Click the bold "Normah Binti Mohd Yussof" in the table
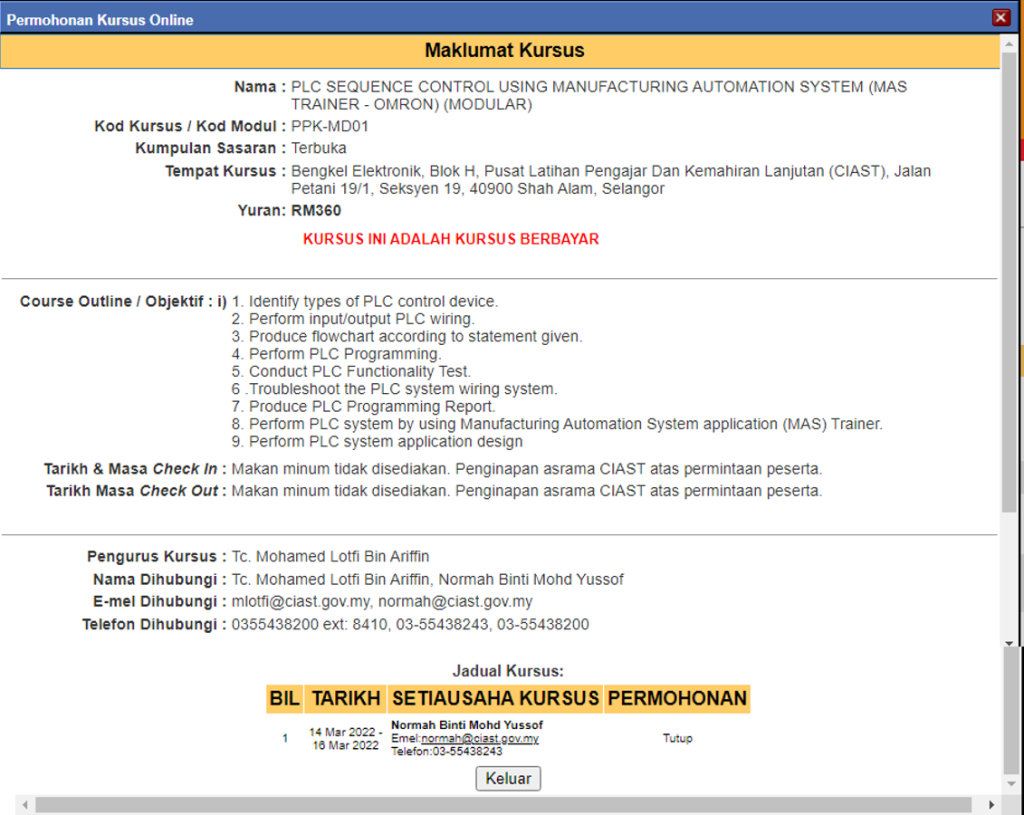Screen dimensions: 1024x815 click(x=467, y=725)
